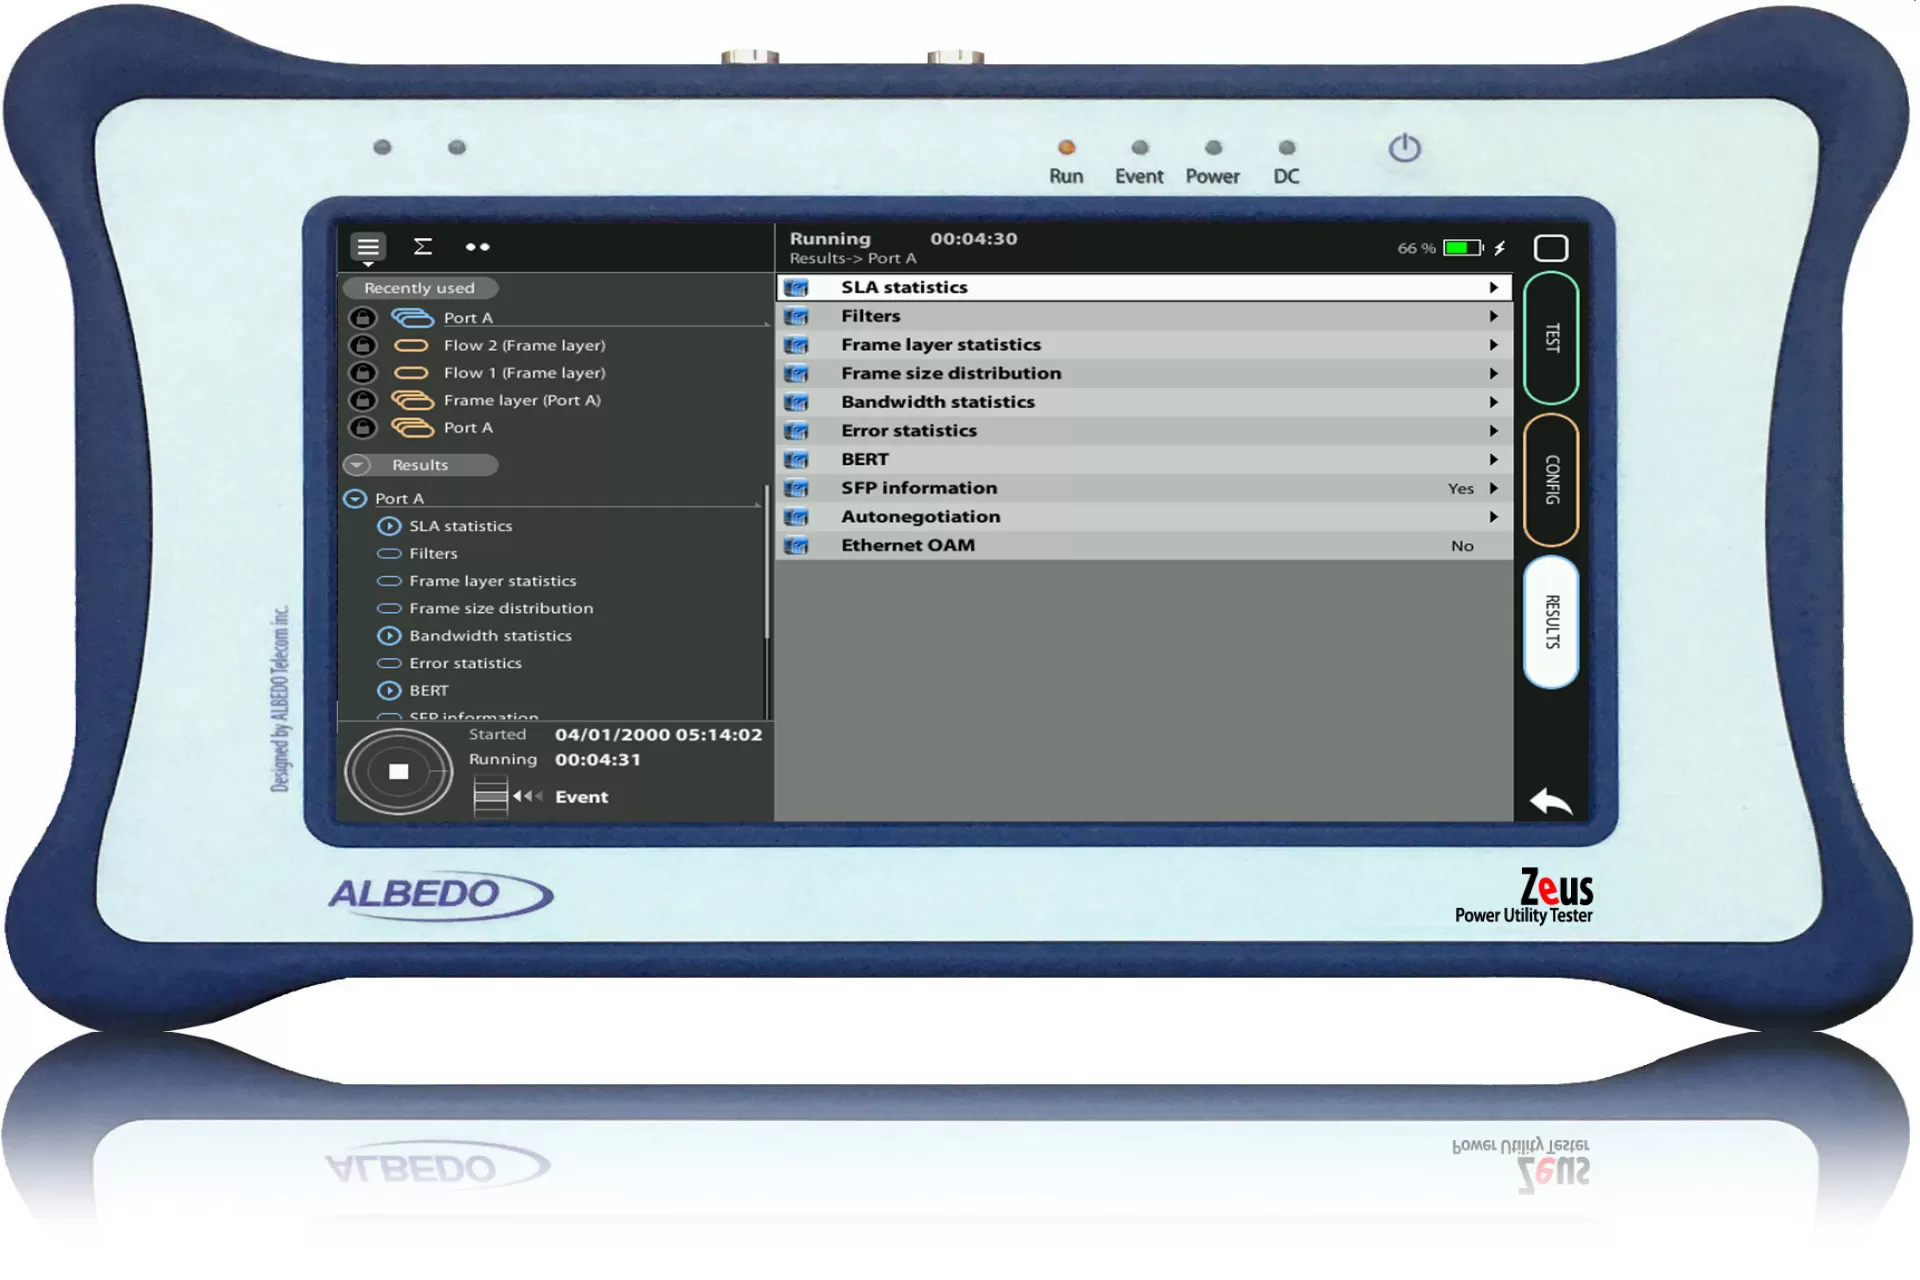The height and width of the screenshot is (1280, 1920).
Task: Open the BERT menu entry
Action: coord(1144,460)
